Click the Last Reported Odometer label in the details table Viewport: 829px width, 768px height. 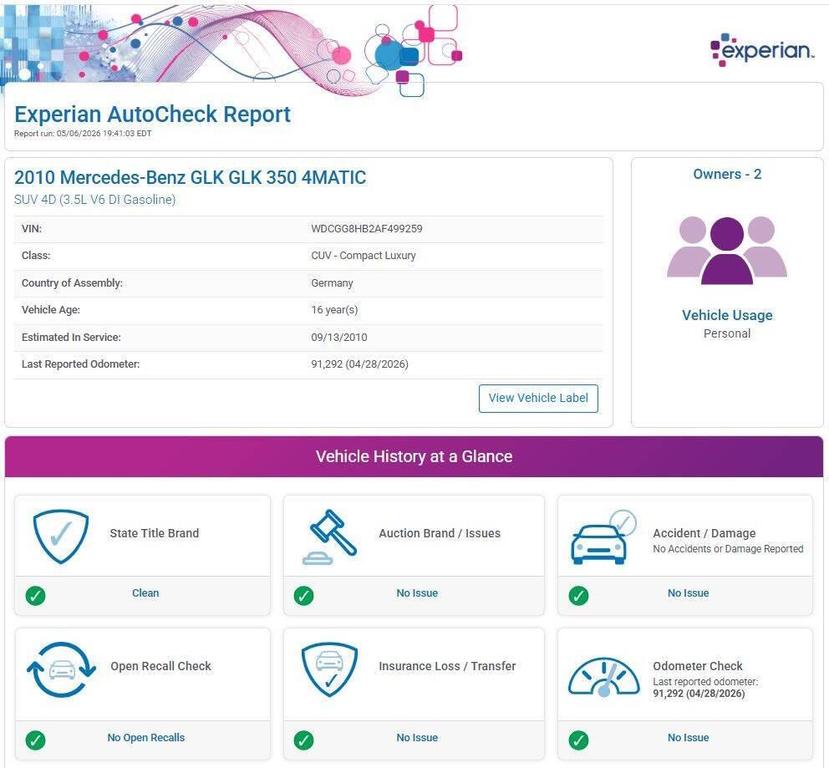80,364
